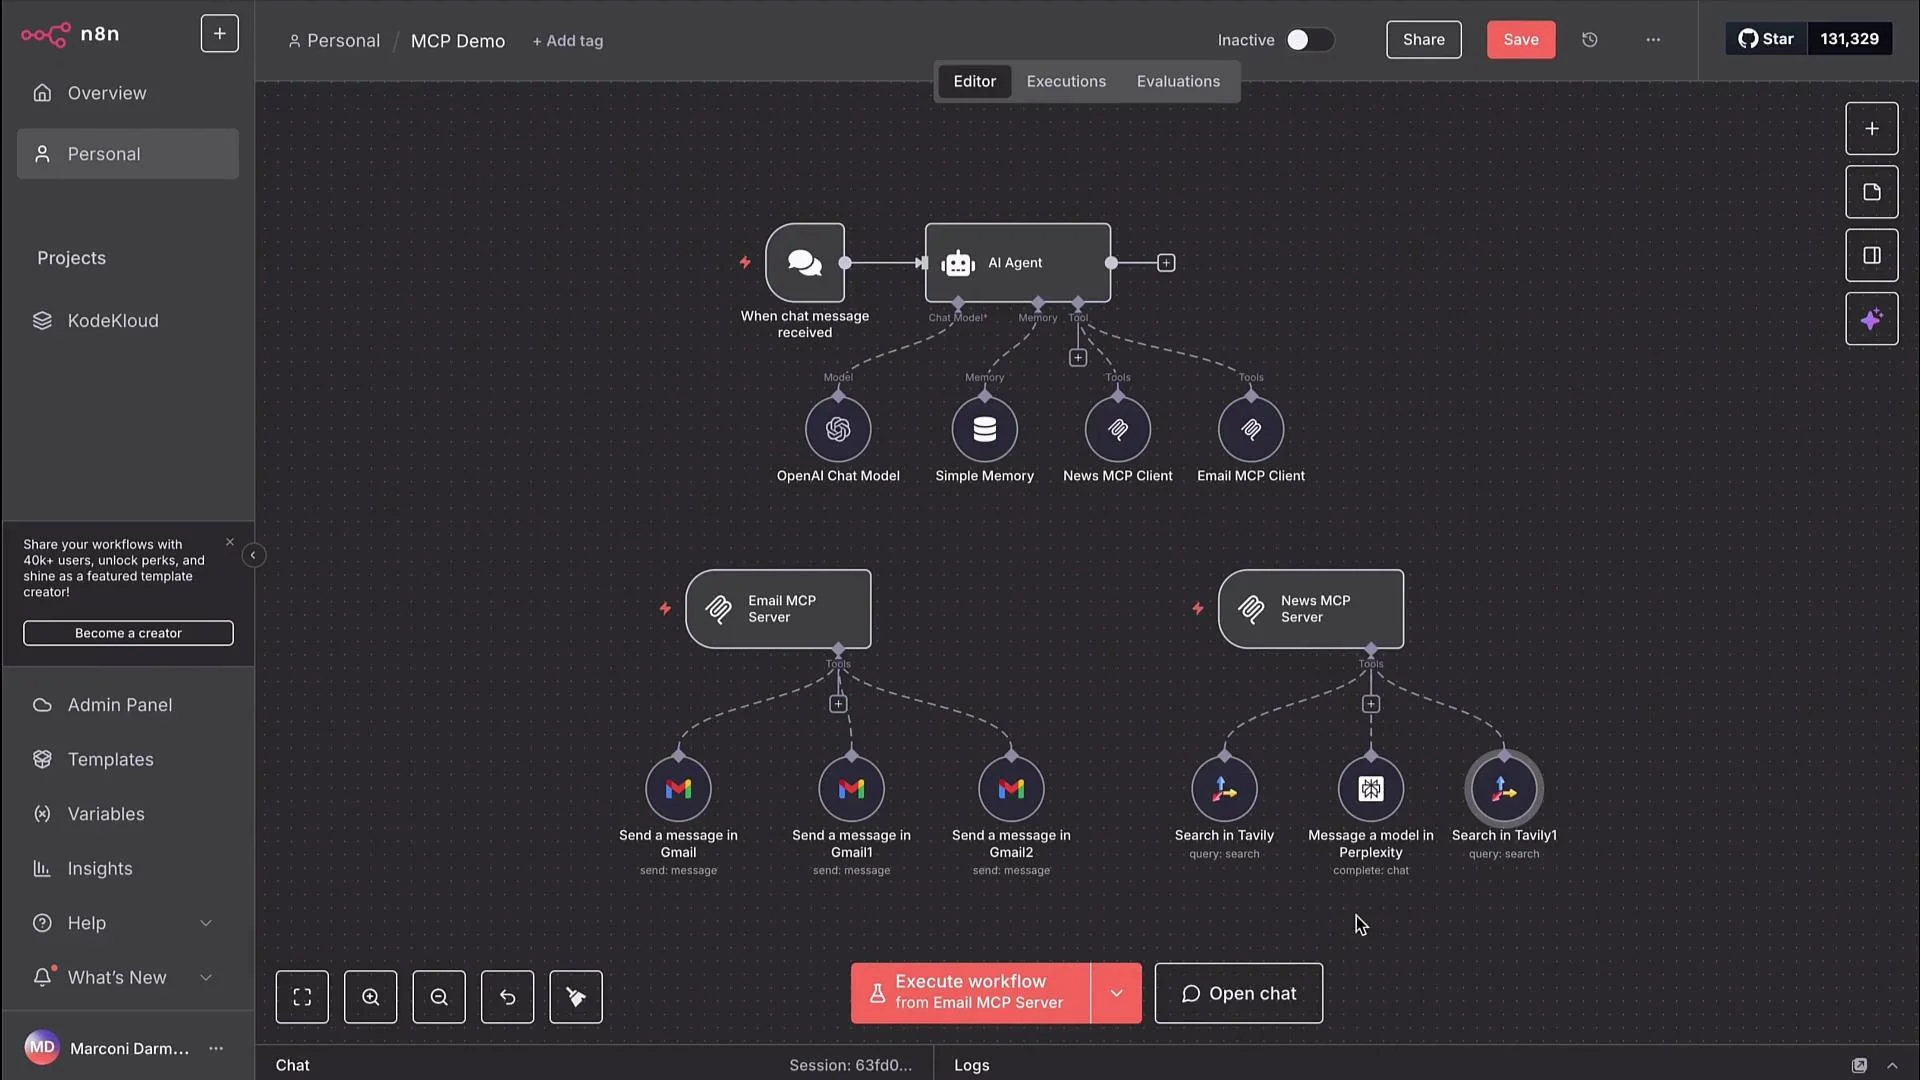Select the Search in Tavily1 node

[x=1504, y=789]
